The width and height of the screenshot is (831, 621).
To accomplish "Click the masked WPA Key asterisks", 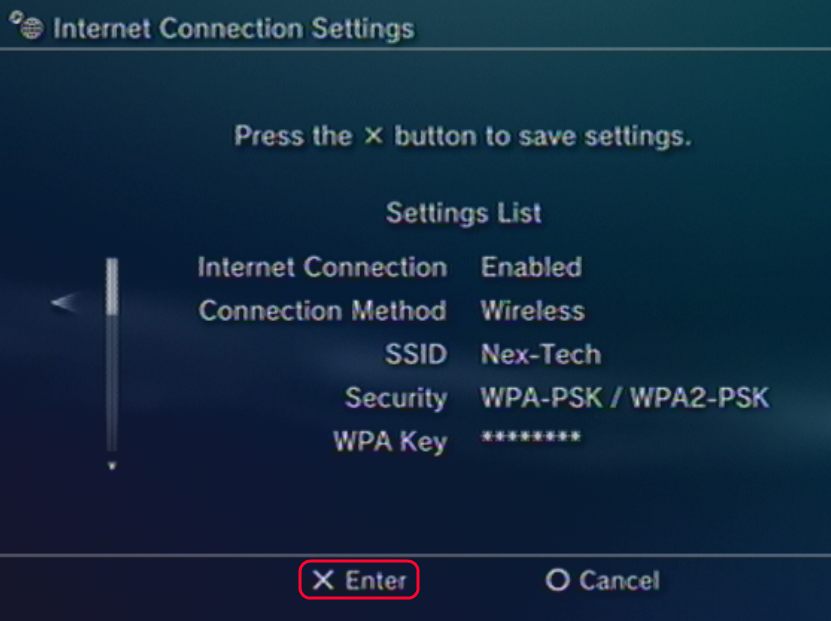I will pos(530,439).
